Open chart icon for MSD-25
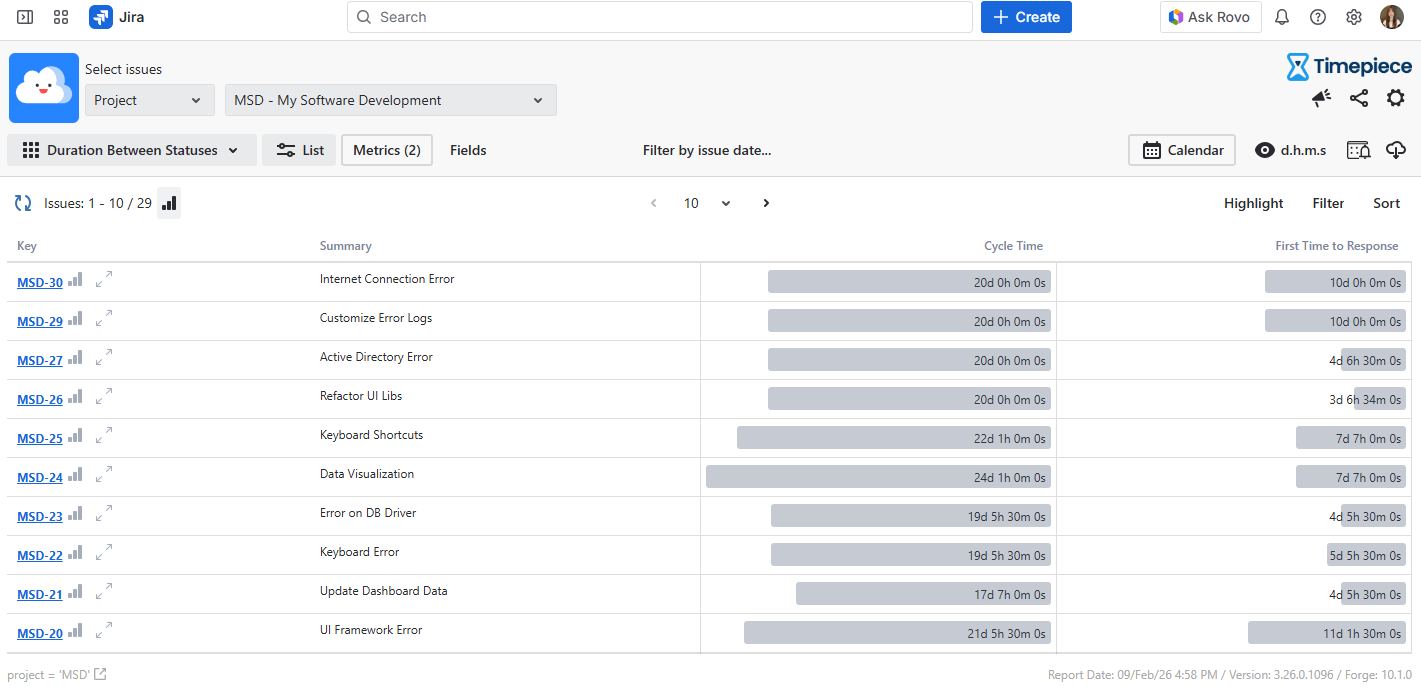This screenshot has height=692, width=1421. pyautogui.click(x=76, y=437)
